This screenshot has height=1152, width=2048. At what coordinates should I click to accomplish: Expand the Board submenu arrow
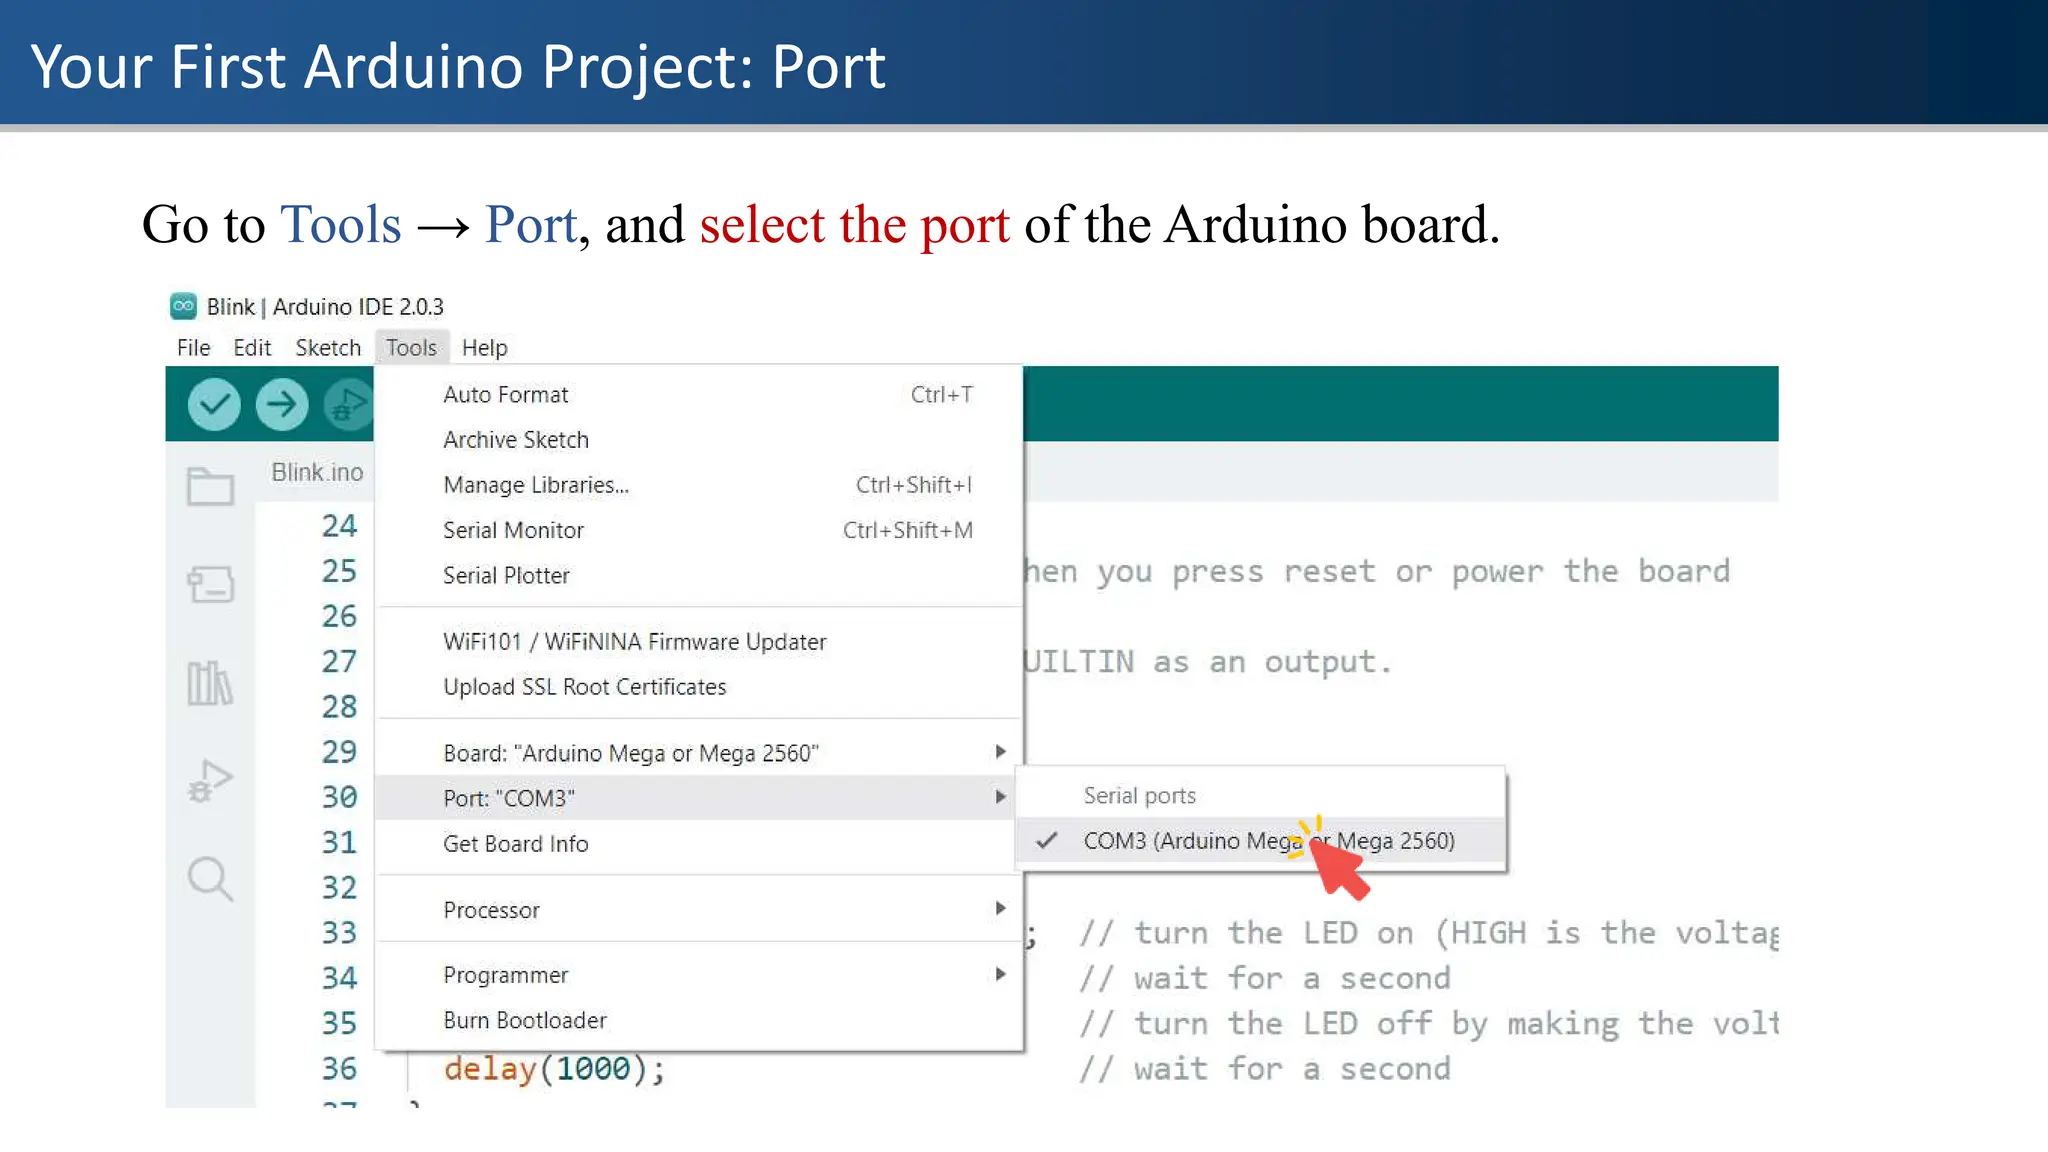(x=1000, y=752)
